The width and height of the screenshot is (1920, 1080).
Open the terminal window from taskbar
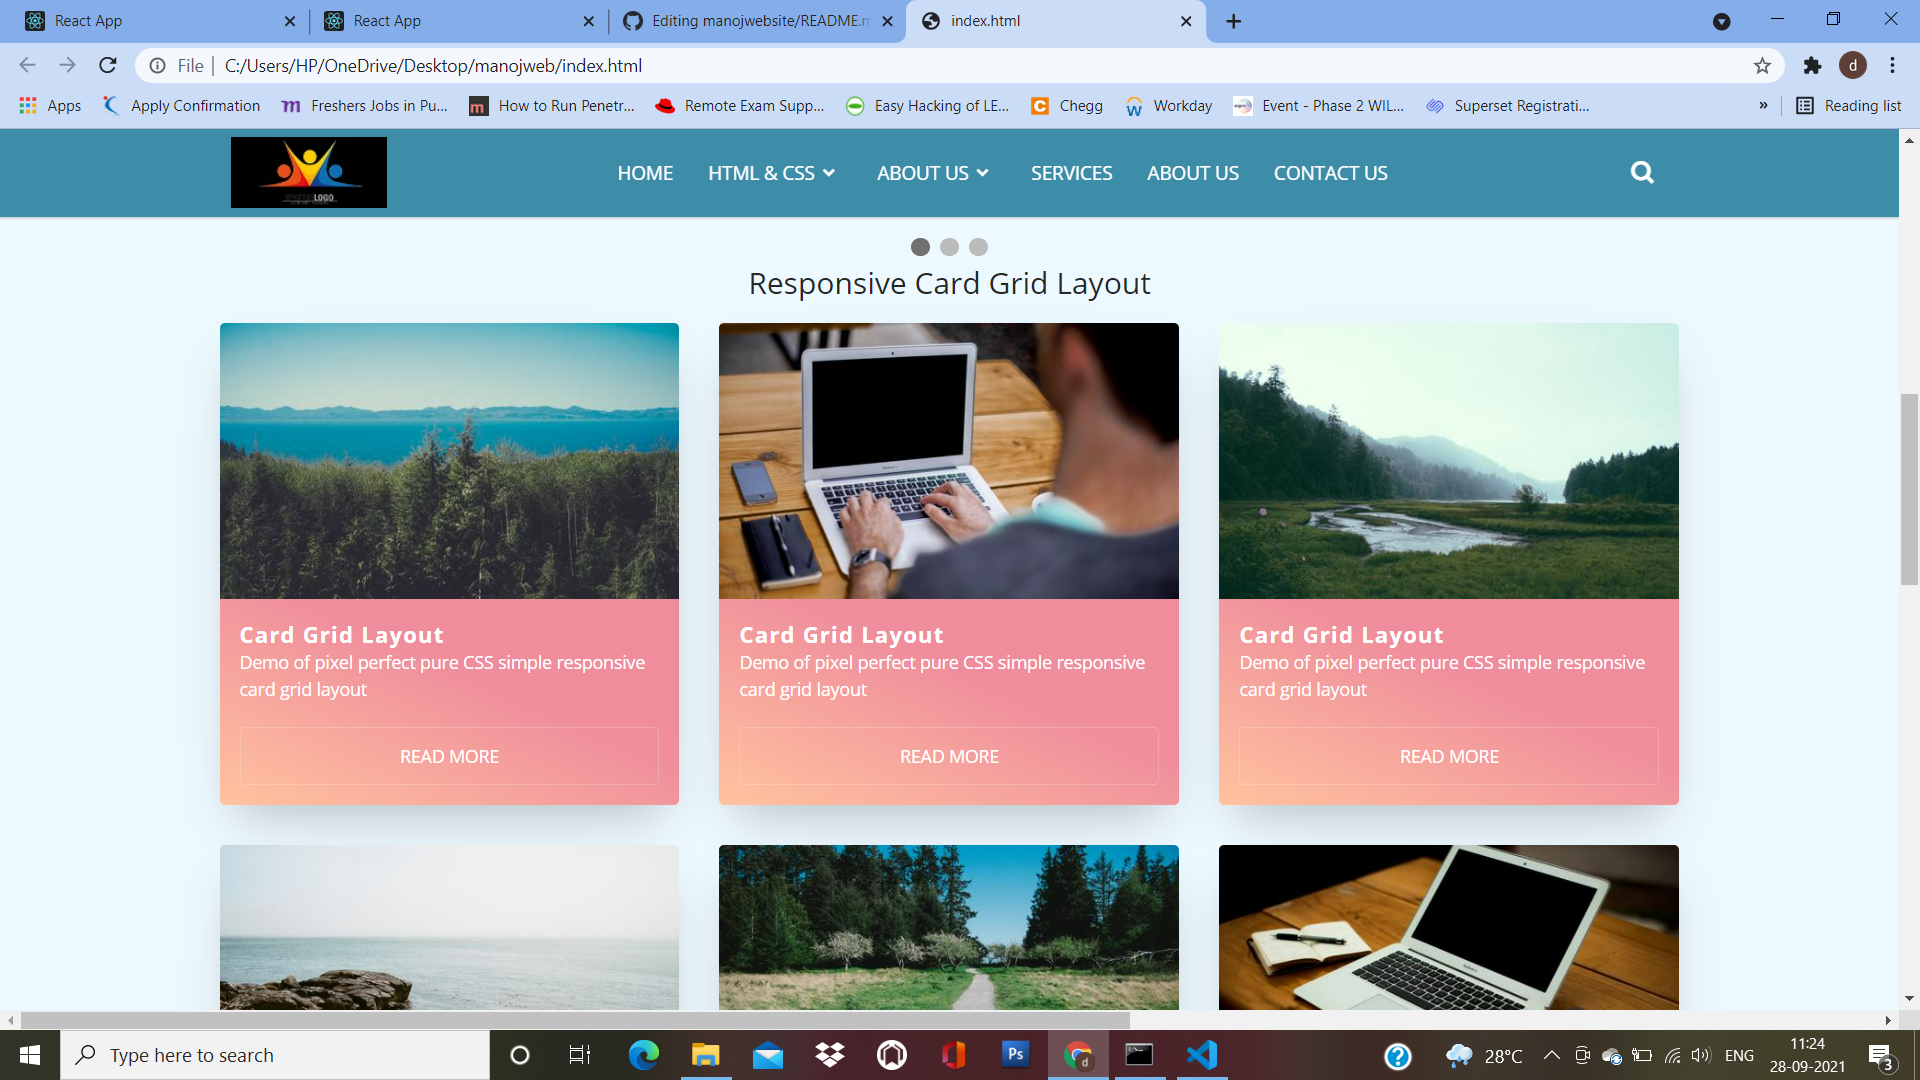(x=1140, y=1055)
